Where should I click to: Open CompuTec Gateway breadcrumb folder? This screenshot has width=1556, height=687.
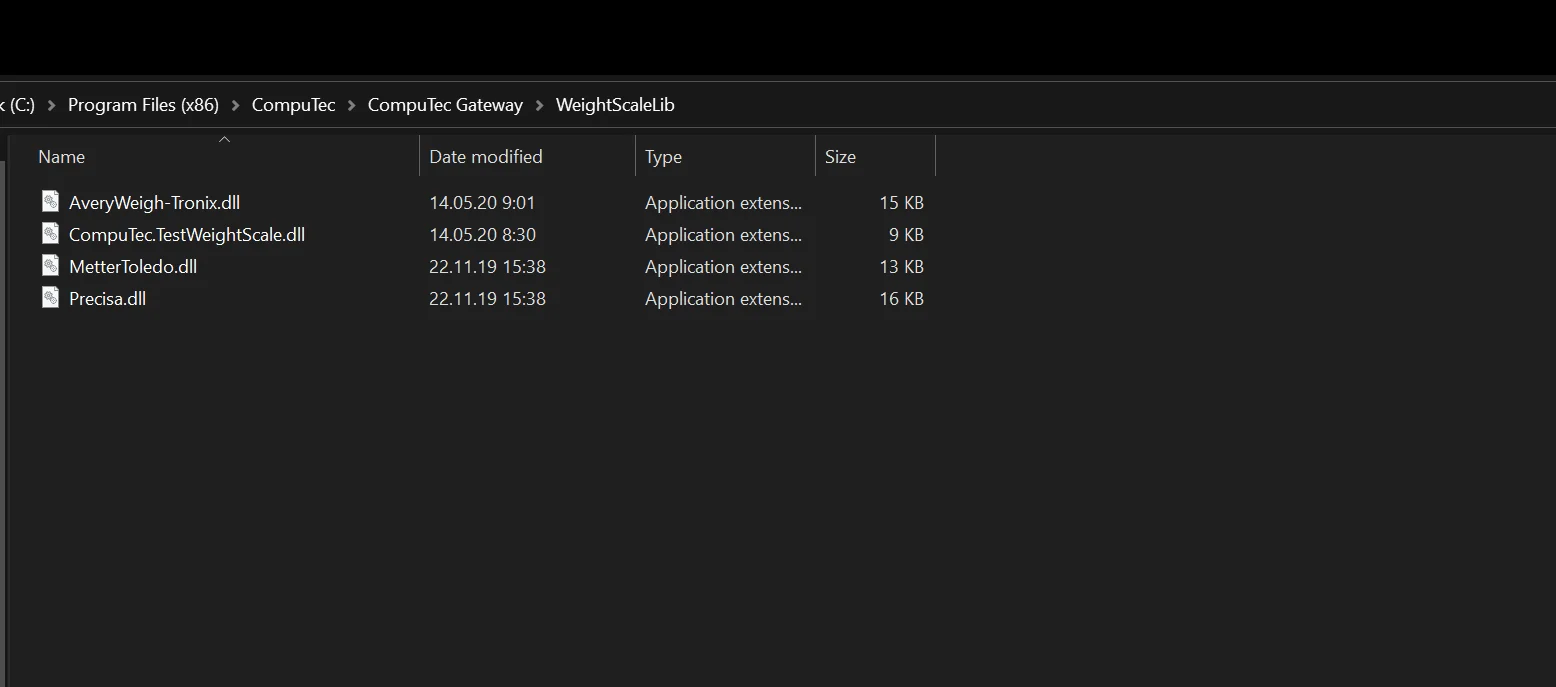coord(445,105)
